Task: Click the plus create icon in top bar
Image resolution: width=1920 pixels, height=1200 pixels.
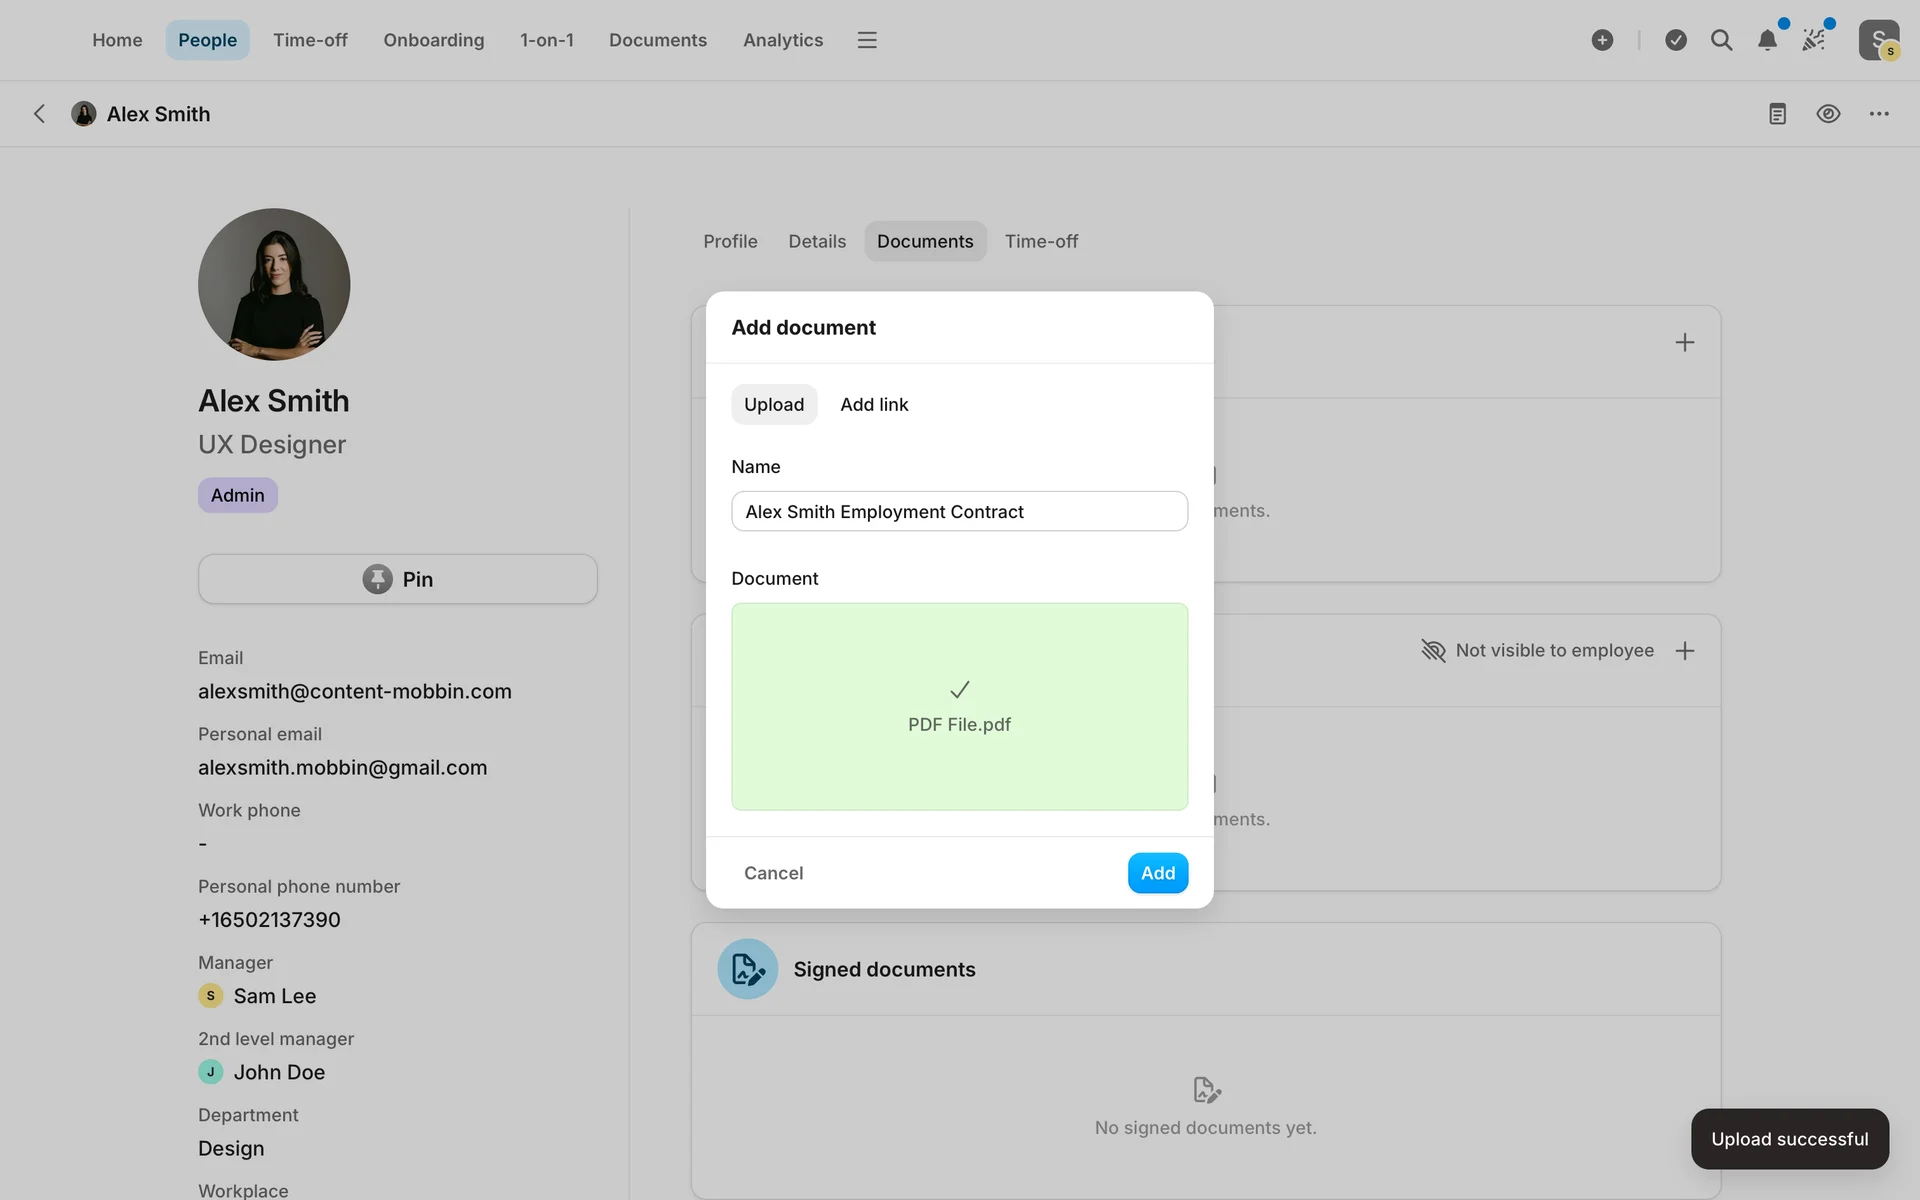Action: pos(1602,40)
